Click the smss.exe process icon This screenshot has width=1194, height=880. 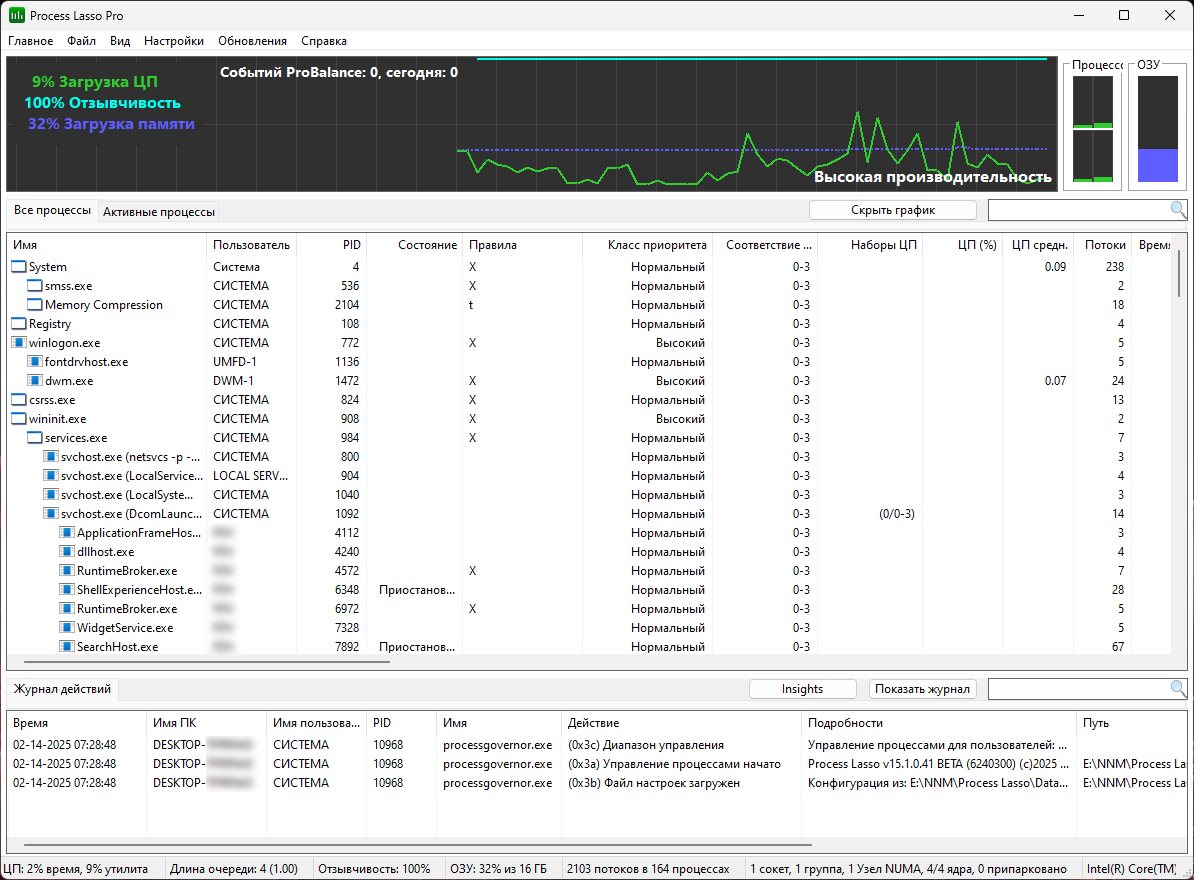coord(35,285)
